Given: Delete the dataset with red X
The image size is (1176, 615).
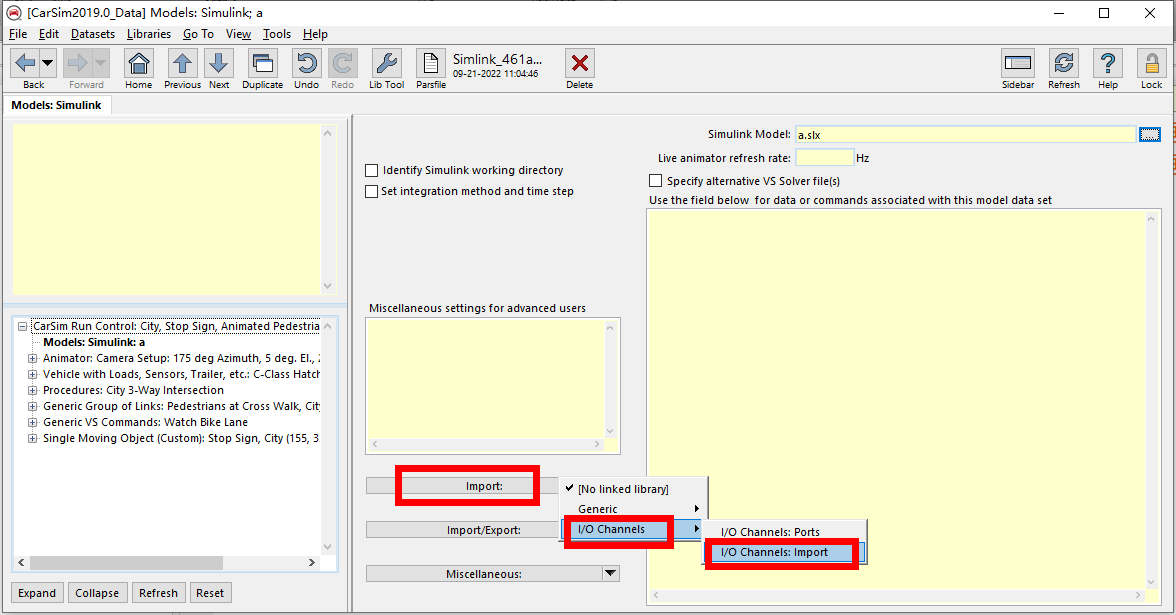Looking at the screenshot, I should click(580, 63).
